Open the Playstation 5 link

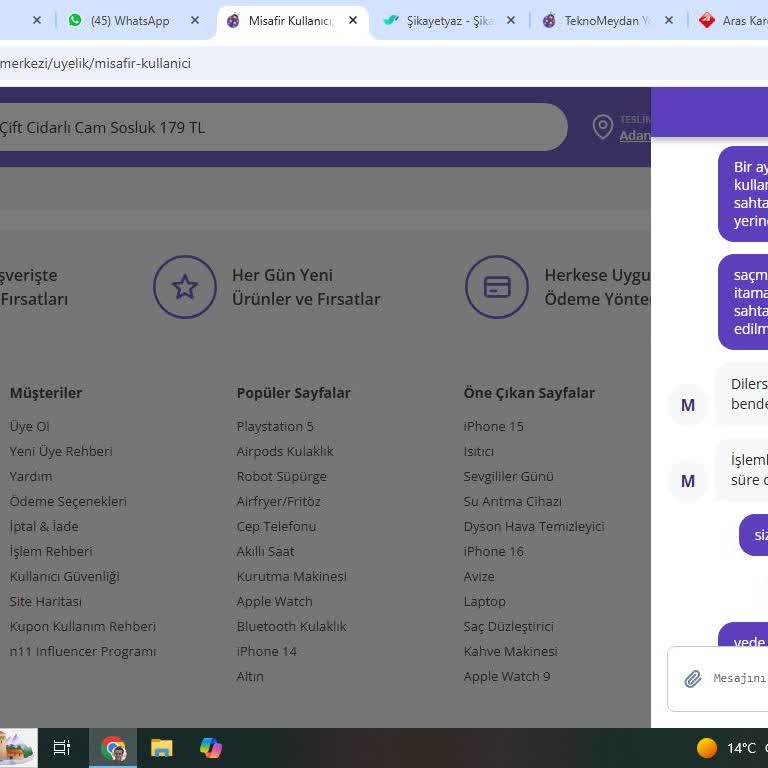point(275,427)
